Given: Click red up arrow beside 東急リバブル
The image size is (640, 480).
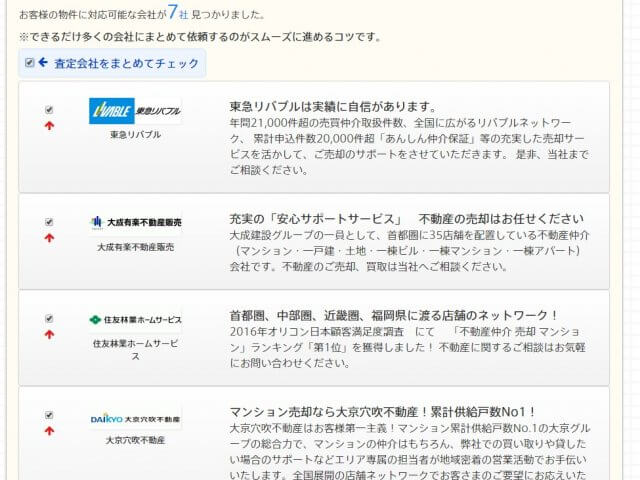Looking at the screenshot, I should 49,126.
